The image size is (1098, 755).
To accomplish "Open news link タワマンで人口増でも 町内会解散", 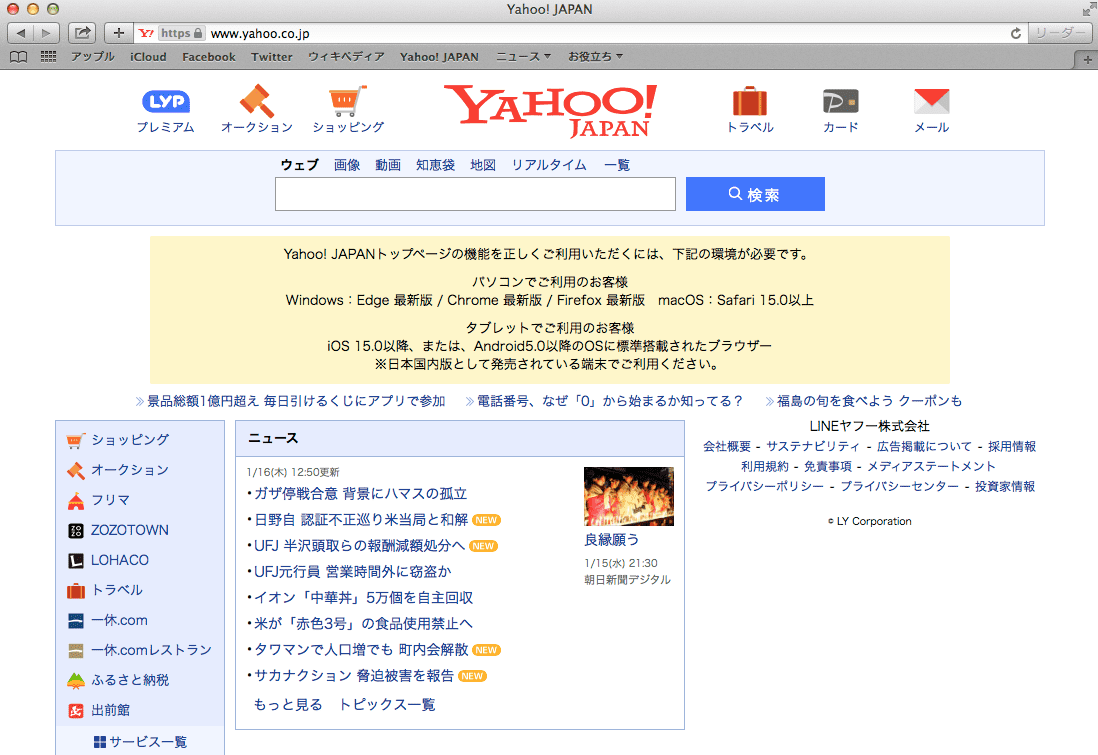I will coord(361,649).
